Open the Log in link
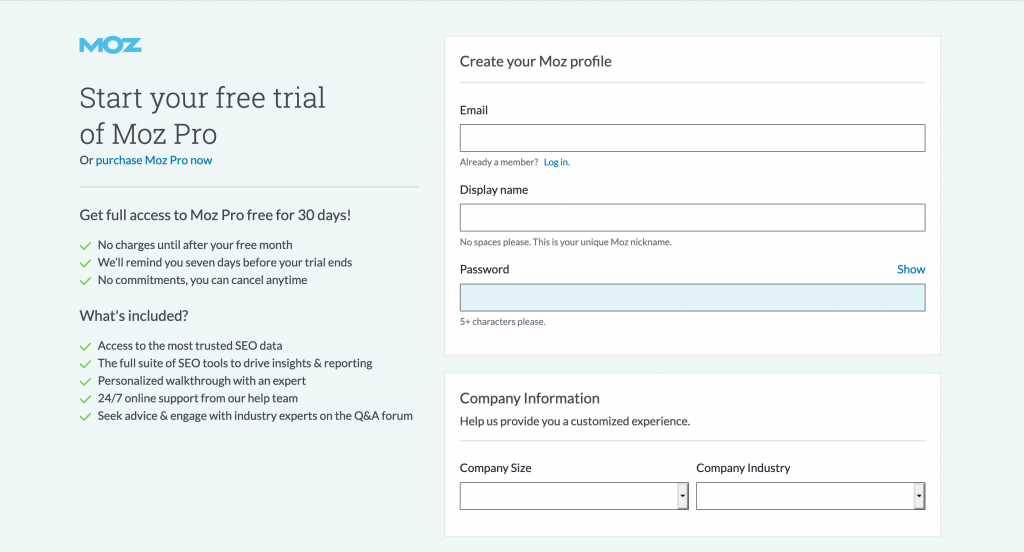 click(x=556, y=162)
